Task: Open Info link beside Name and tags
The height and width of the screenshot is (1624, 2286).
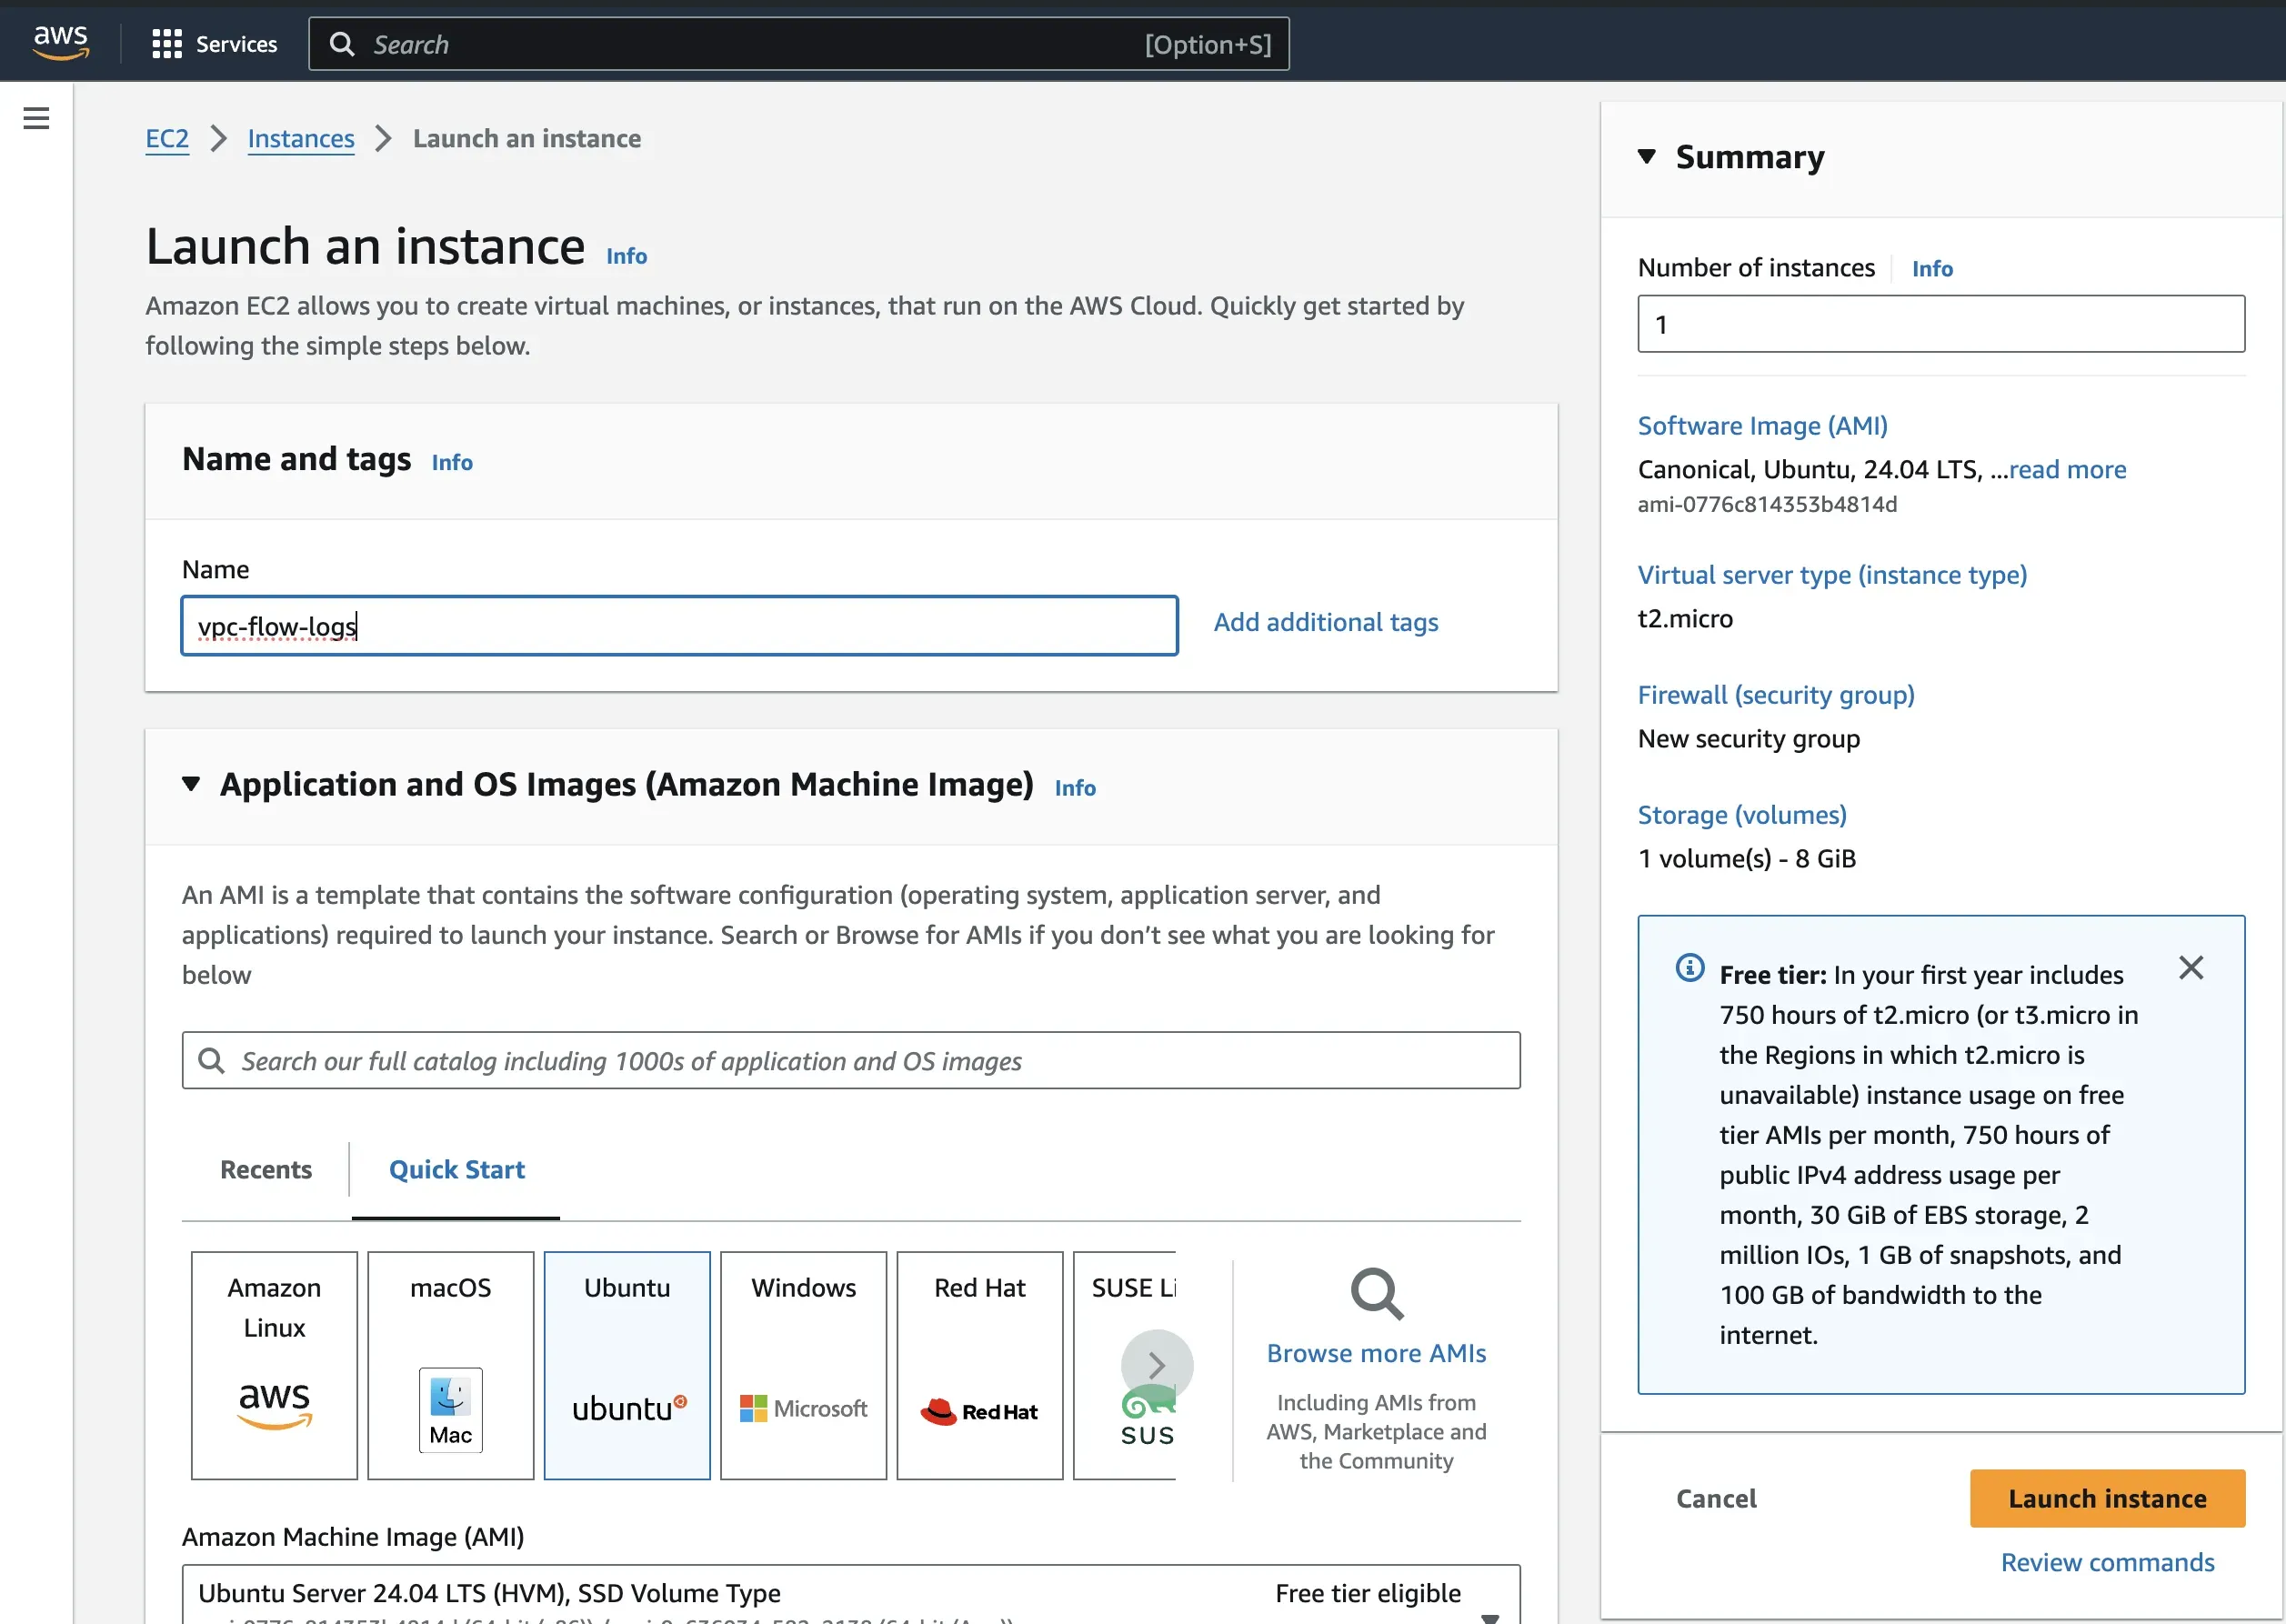Action: click(452, 462)
